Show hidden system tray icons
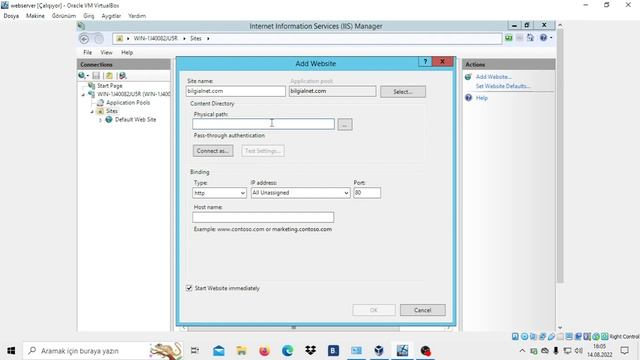The image size is (640, 360). click(x=522, y=351)
